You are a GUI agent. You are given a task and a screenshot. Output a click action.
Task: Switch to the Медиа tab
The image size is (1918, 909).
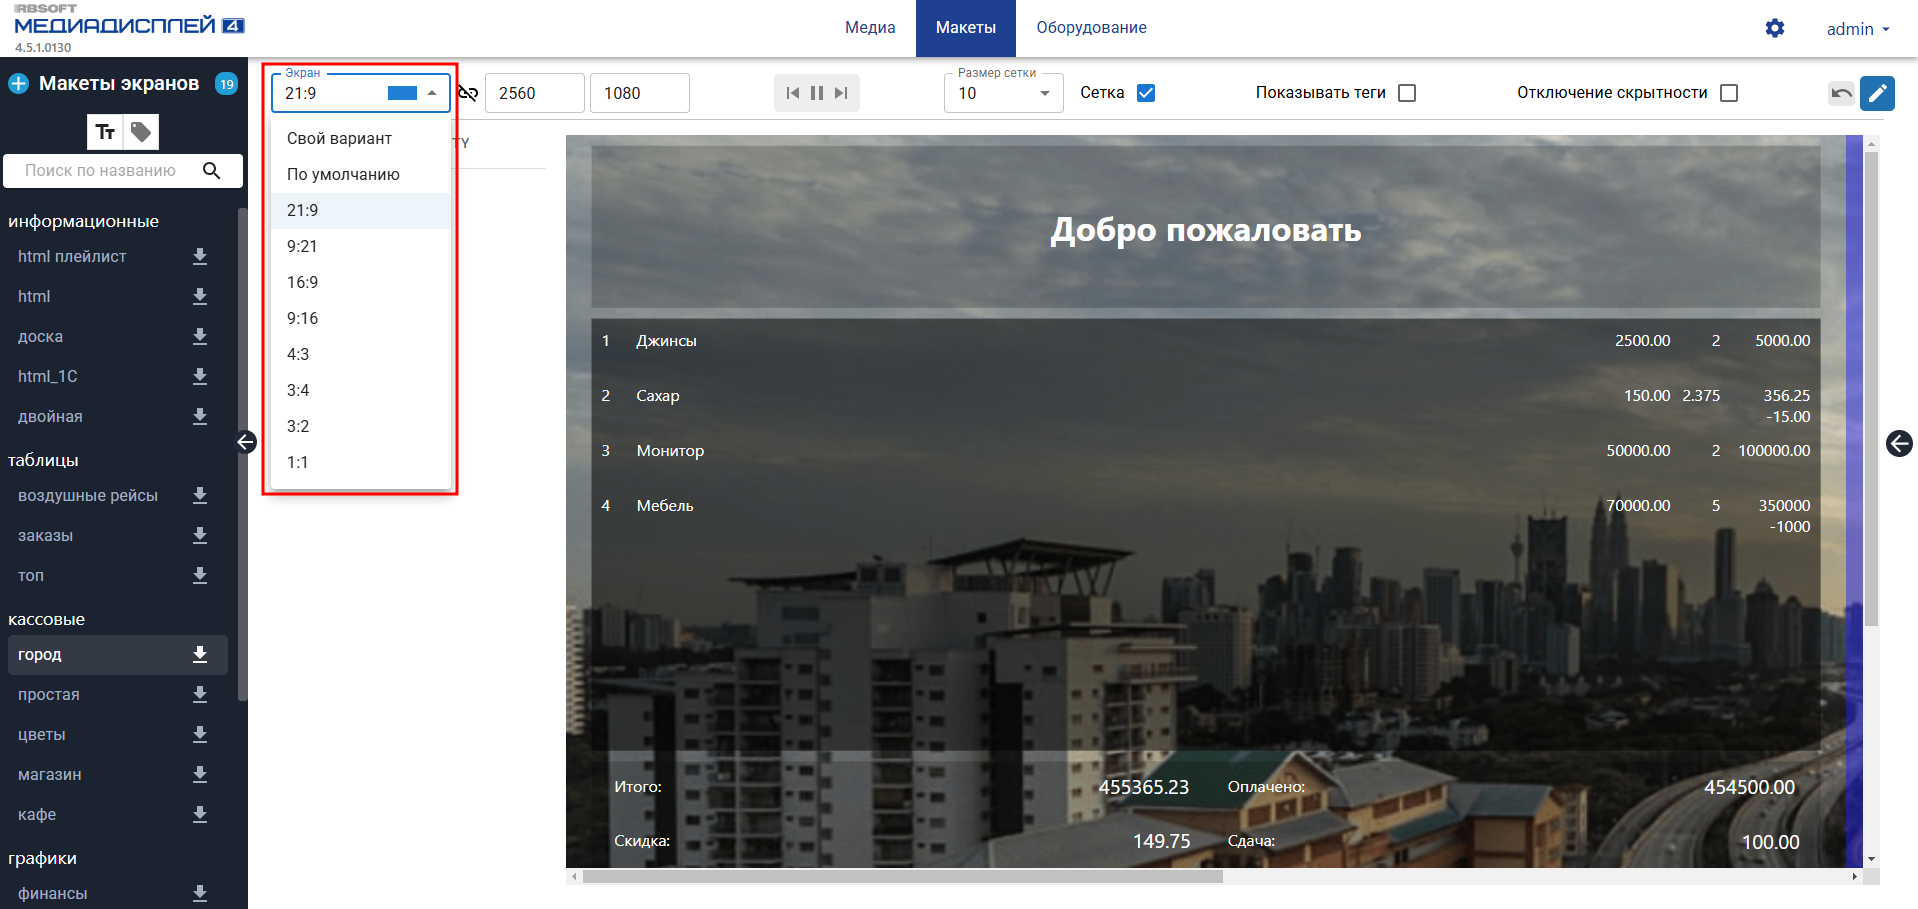(x=870, y=28)
